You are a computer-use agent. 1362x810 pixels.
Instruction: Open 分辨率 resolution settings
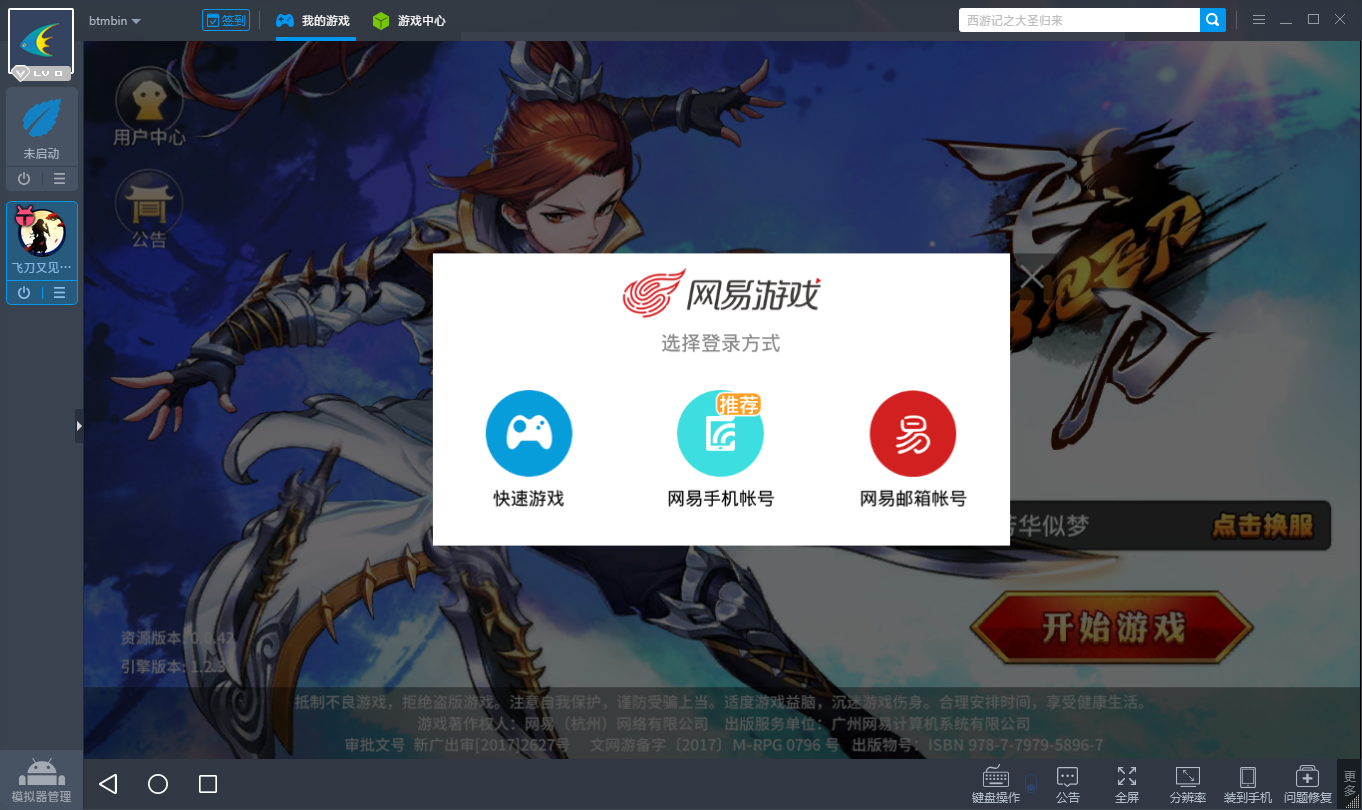click(x=1188, y=785)
